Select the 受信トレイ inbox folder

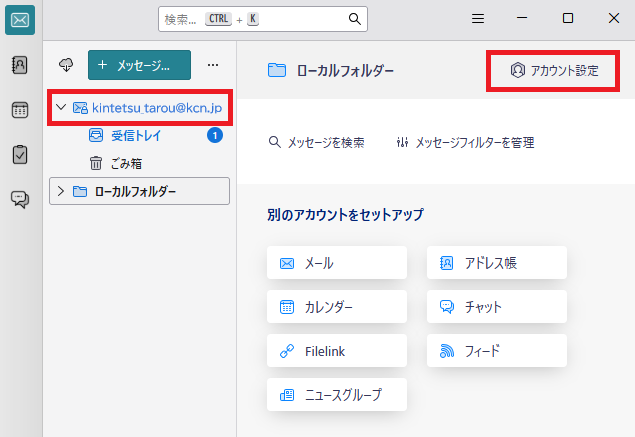point(134,135)
